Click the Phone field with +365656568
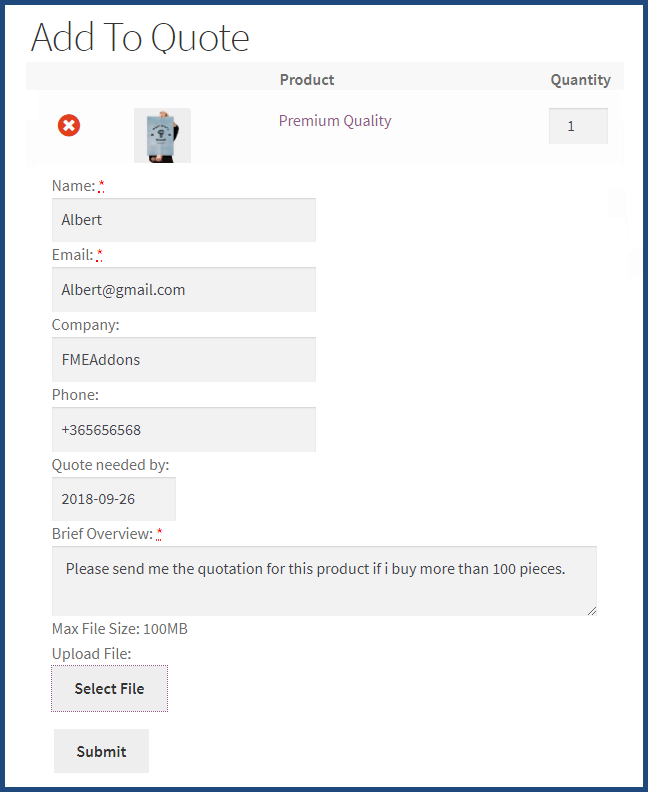648x792 pixels. click(184, 430)
